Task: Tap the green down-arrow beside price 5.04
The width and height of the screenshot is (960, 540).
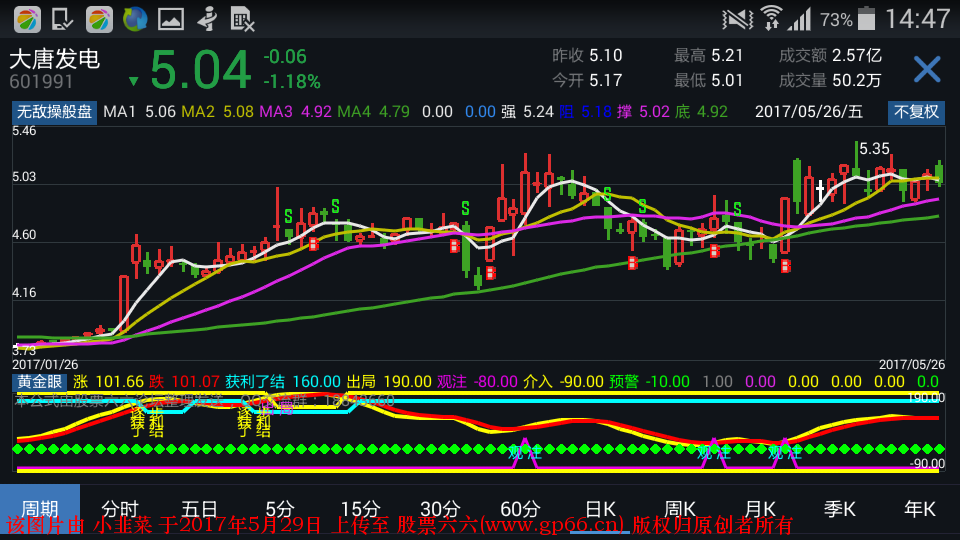Action: coord(133,81)
